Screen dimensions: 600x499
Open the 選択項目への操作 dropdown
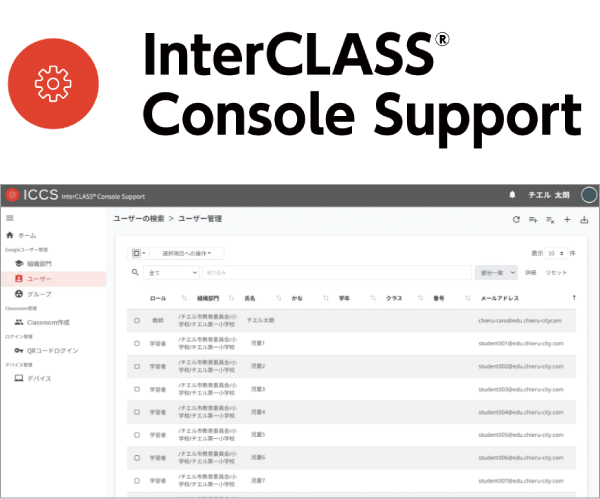tap(187, 253)
